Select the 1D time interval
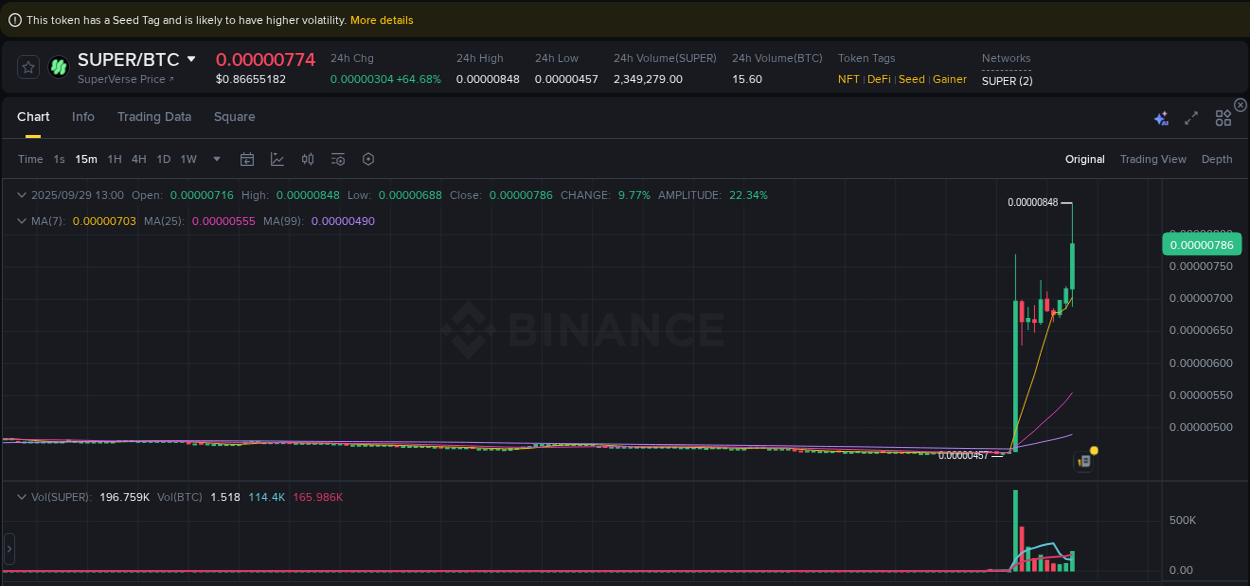 (x=163, y=159)
